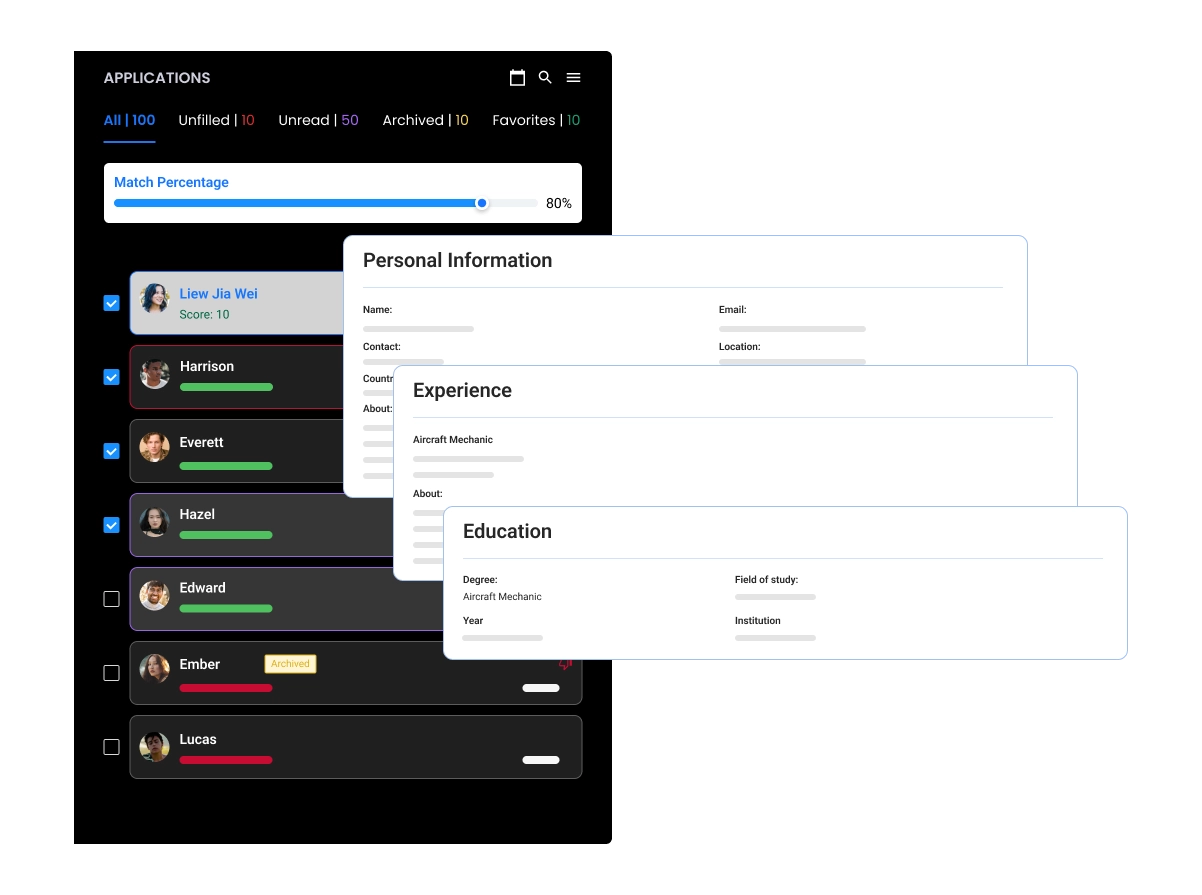Switch to the Archived | 10 tab
This screenshot has width=1202, height=895.
[425, 120]
